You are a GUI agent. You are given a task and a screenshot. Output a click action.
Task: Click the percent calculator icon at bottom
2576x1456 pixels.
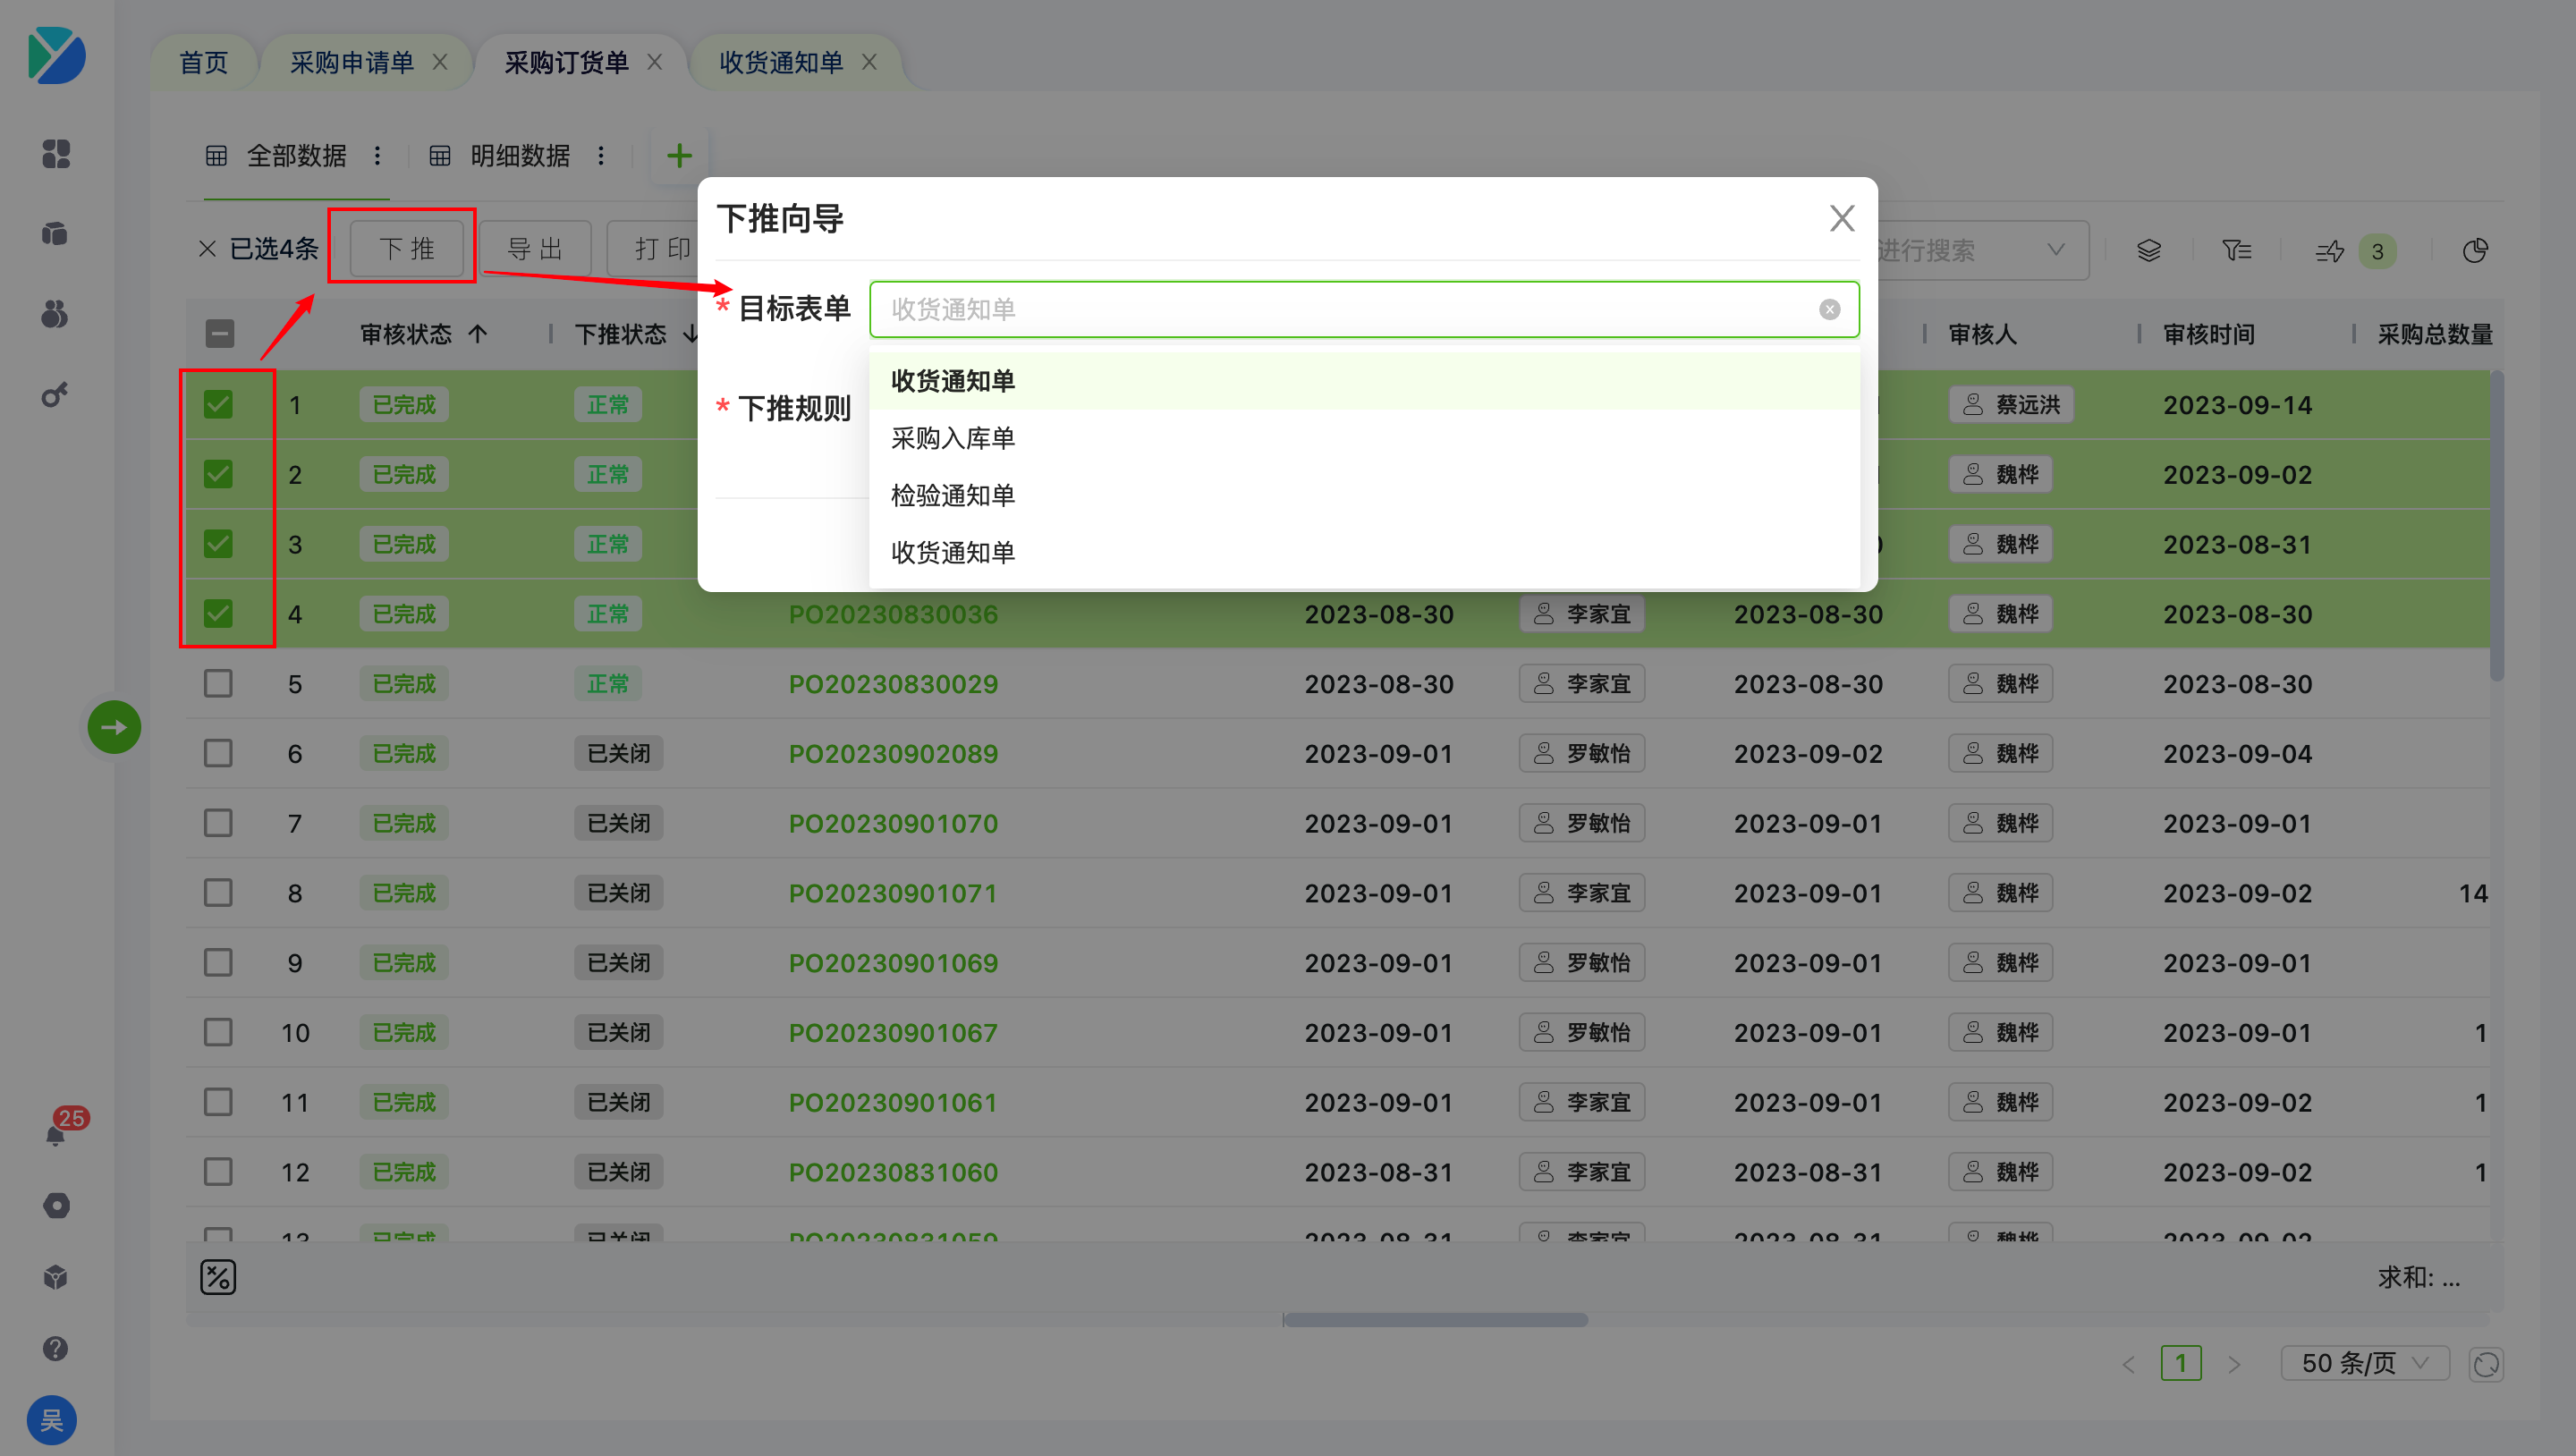[218, 1277]
